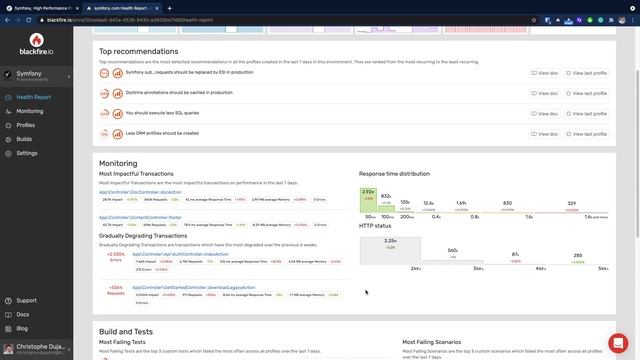Click the browser back arrow
Image resolution: width=640 pixels, height=360 pixels.
[7, 20]
